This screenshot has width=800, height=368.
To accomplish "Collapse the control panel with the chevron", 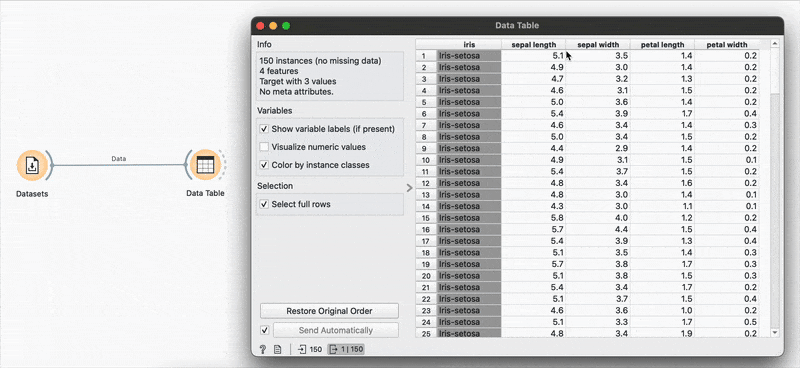I will (409, 188).
